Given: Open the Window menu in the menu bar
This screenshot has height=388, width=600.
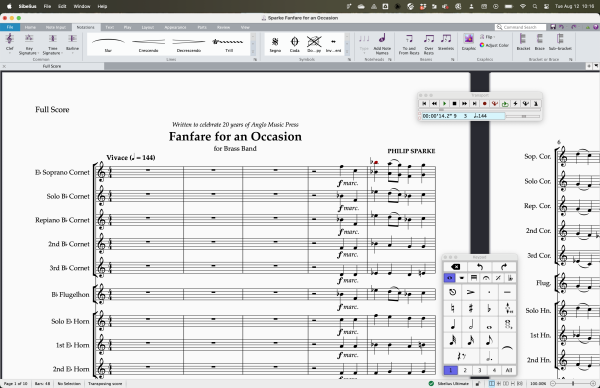Looking at the screenshot, I should 82,6.
